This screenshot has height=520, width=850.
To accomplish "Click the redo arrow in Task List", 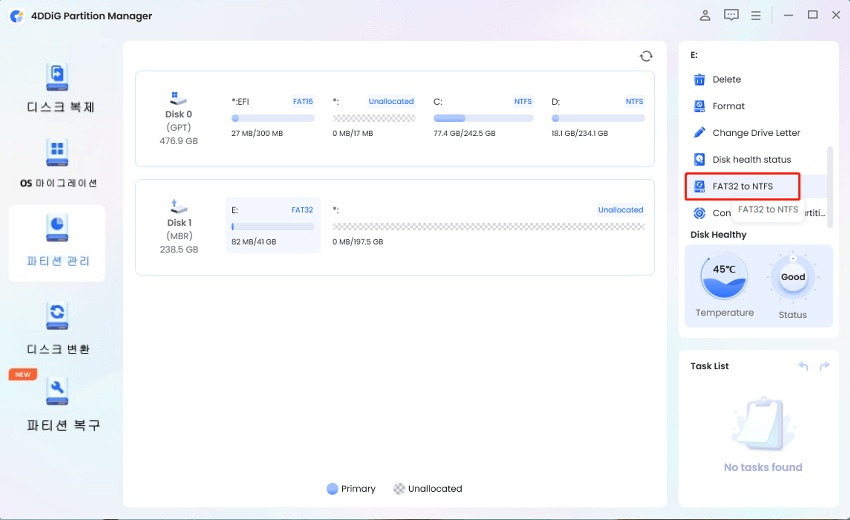I will 825,367.
